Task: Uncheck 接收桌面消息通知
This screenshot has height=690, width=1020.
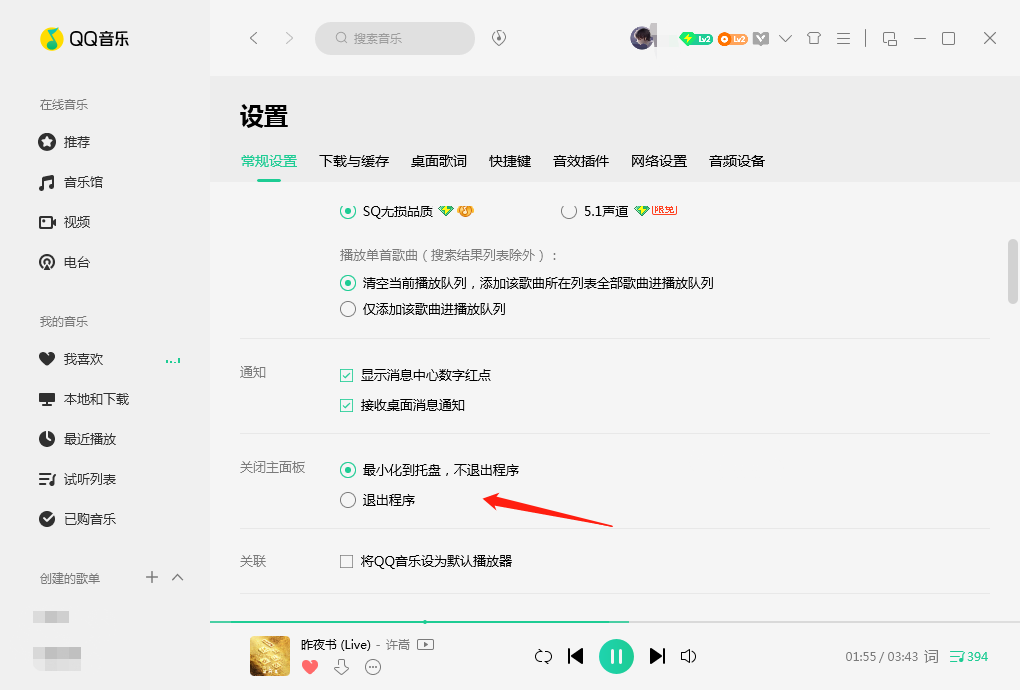Action: click(347, 405)
